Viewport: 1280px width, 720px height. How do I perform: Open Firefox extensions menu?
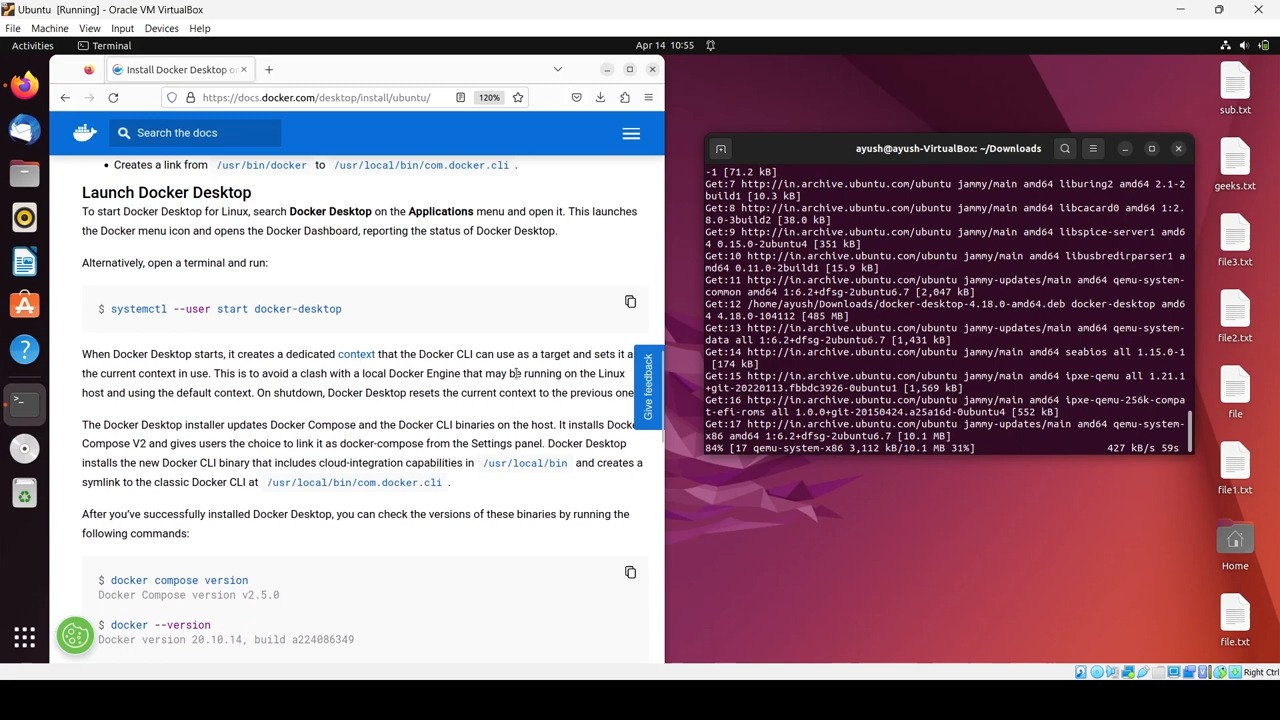625,97
